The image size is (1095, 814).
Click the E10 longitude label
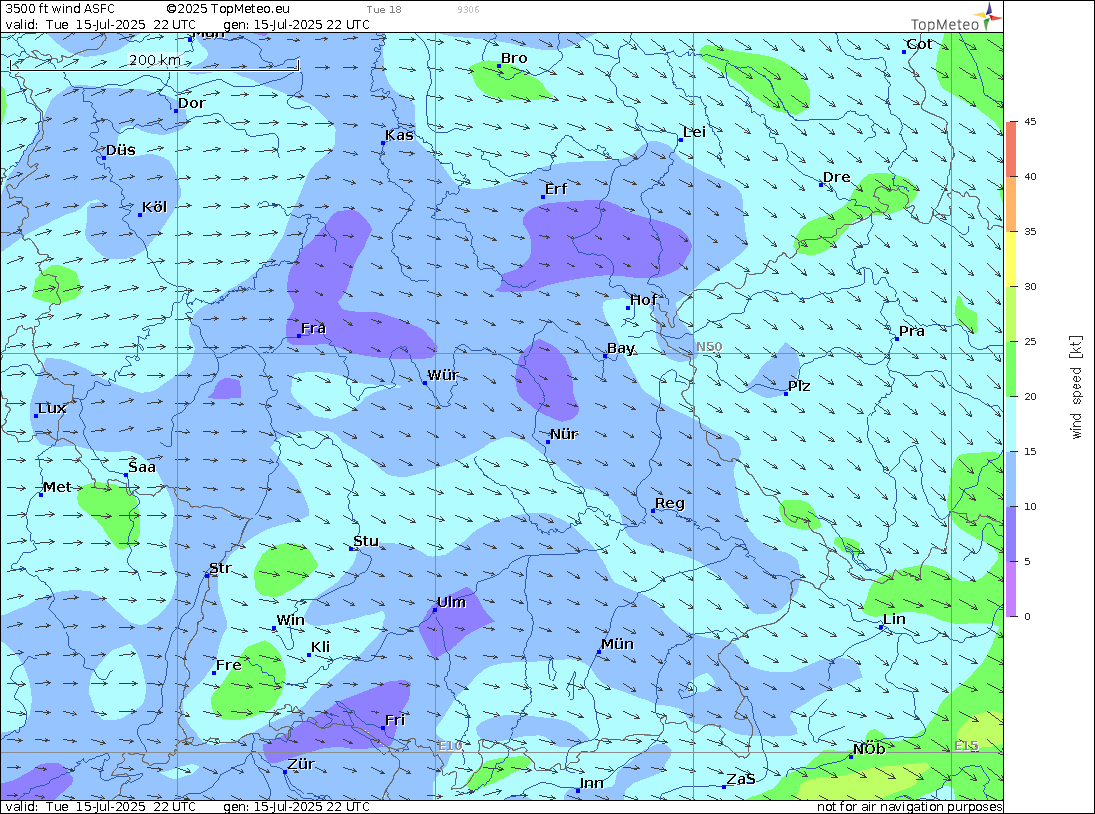(x=450, y=746)
